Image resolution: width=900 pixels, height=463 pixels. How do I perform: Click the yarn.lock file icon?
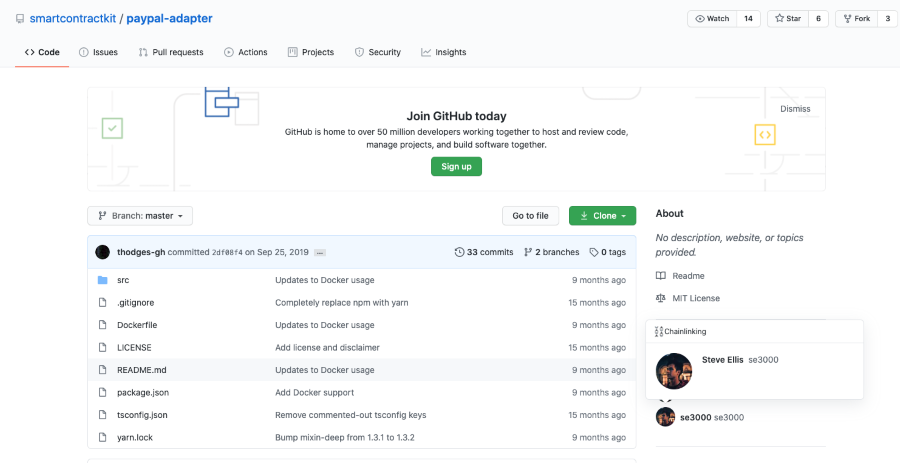pos(103,437)
